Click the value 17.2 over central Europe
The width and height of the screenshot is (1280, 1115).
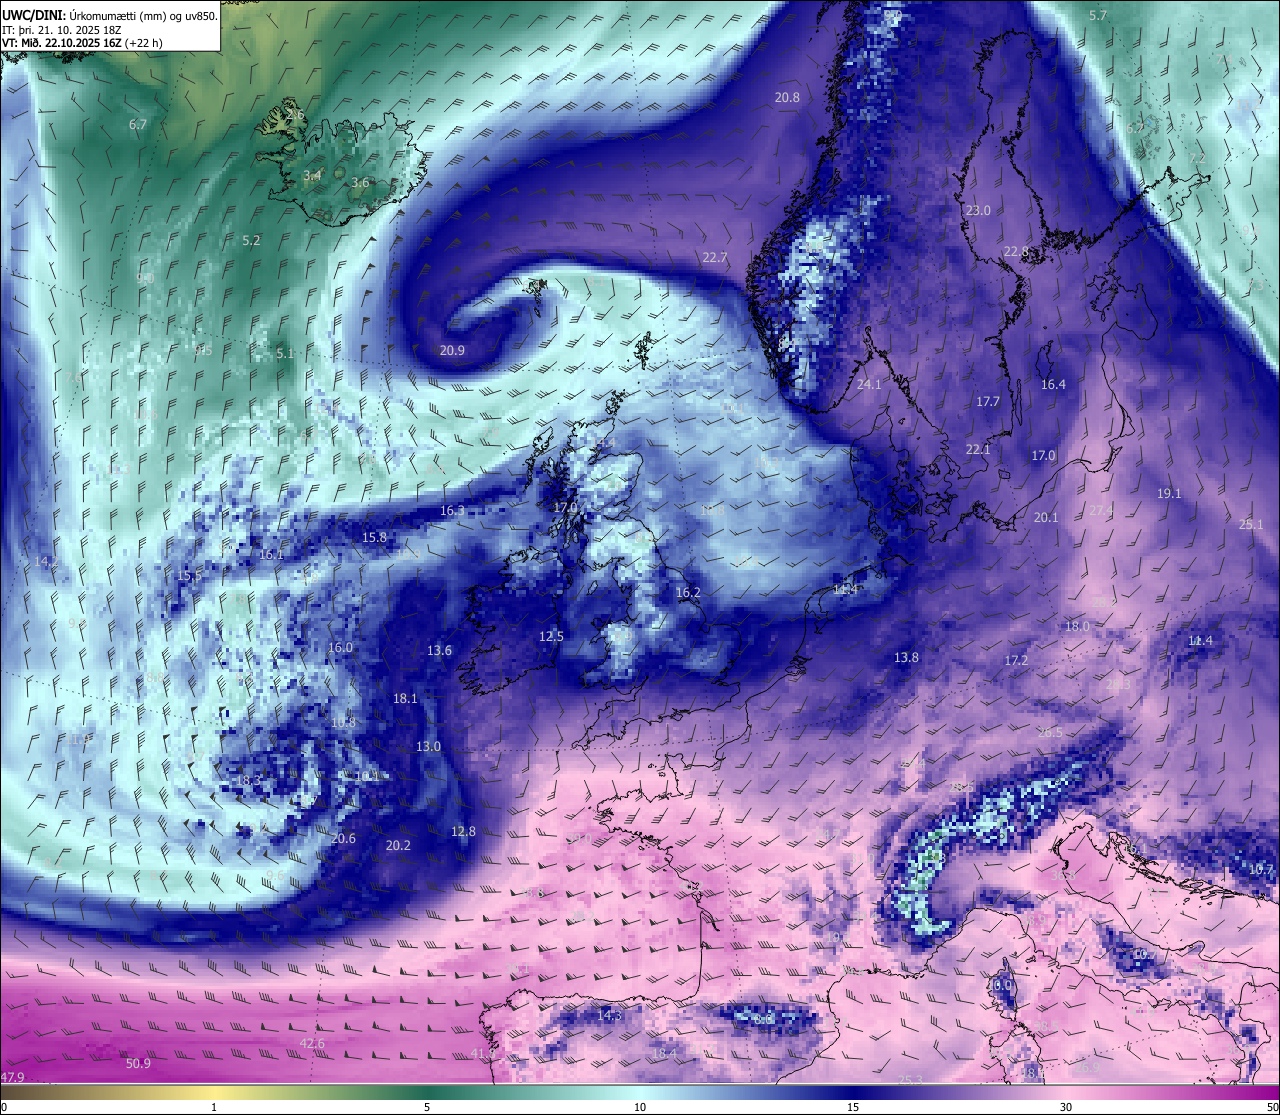(x=1016, y=661)
